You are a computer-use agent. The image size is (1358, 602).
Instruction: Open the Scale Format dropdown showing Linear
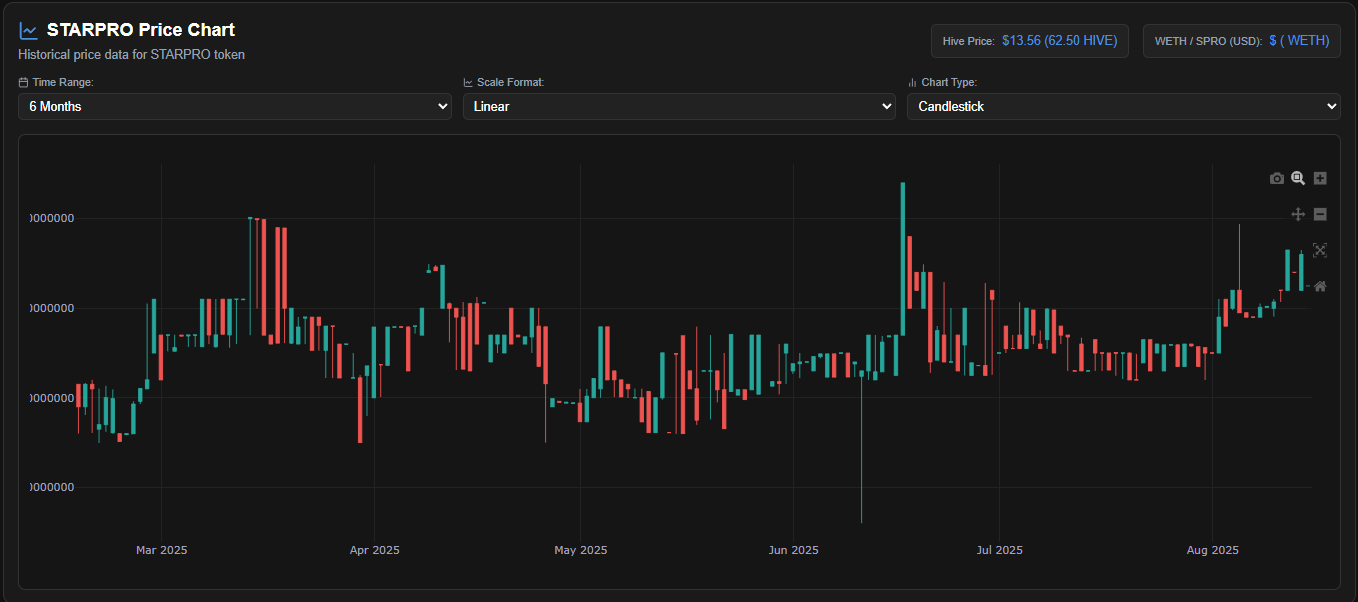679,106
